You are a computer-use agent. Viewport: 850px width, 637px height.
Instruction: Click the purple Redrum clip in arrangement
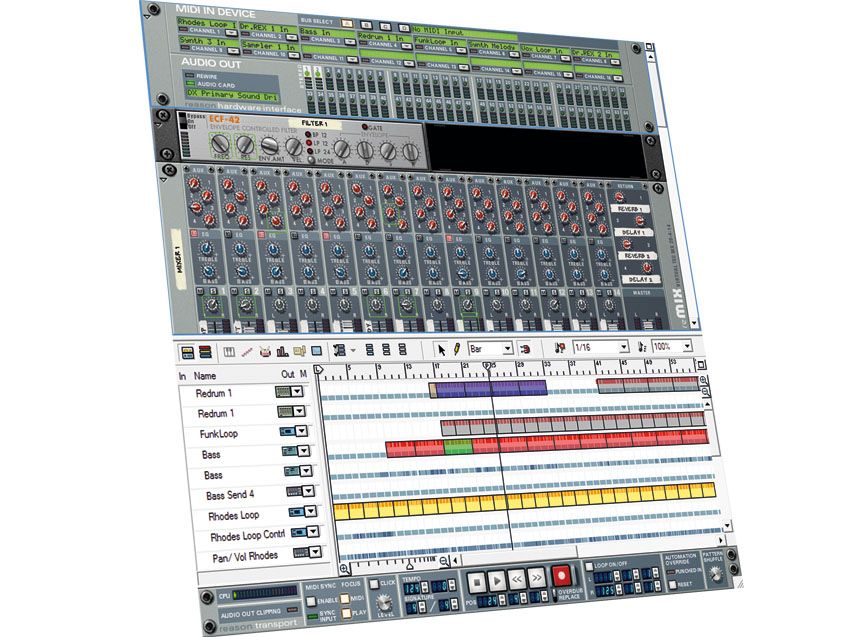click(x=491, y=387)
